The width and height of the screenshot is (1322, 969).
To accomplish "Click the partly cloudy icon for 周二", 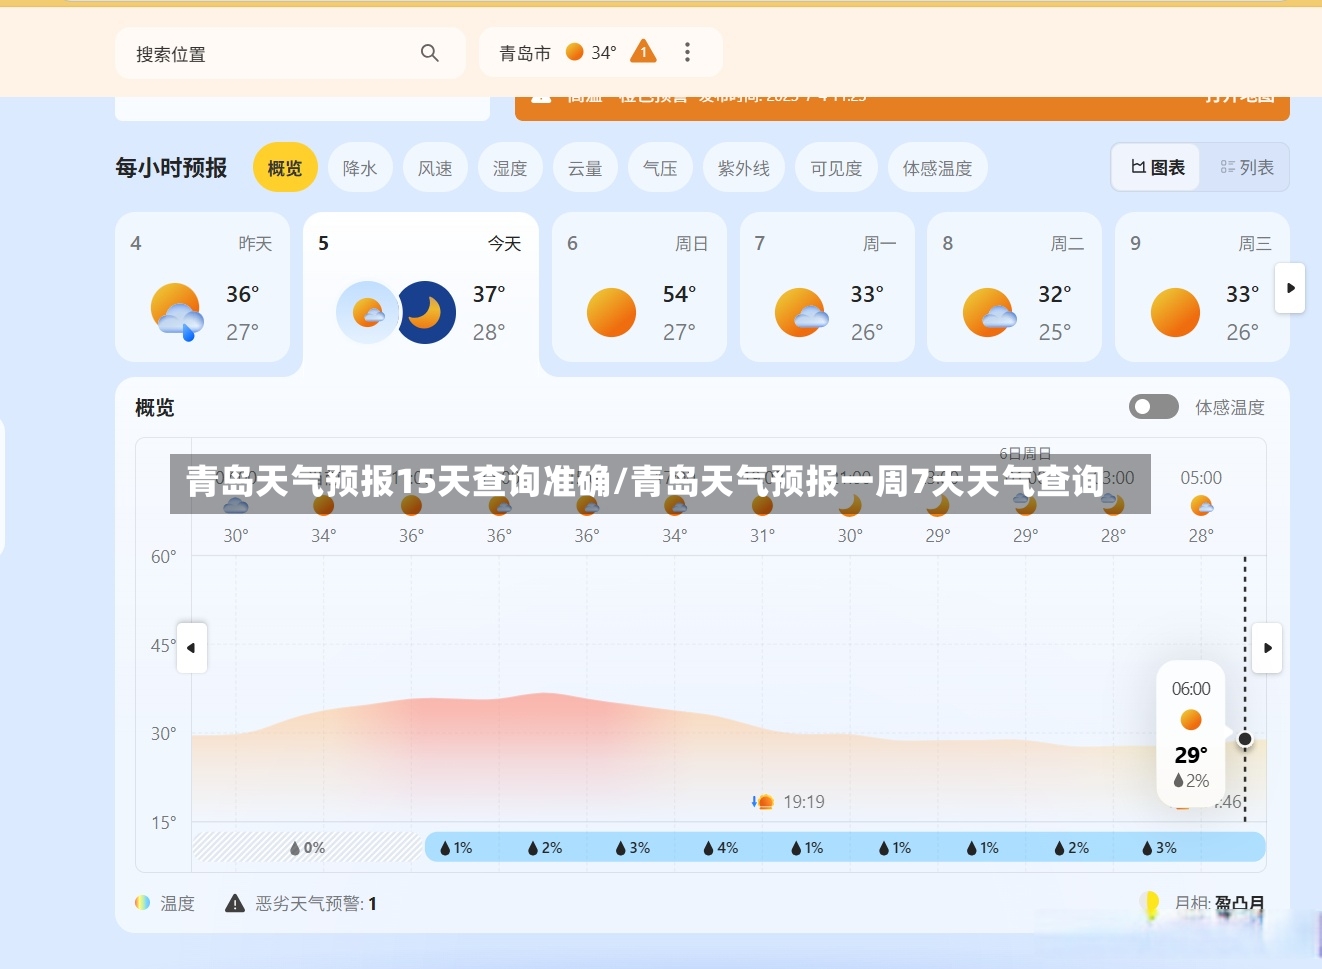I will click(x=989, y=312).
